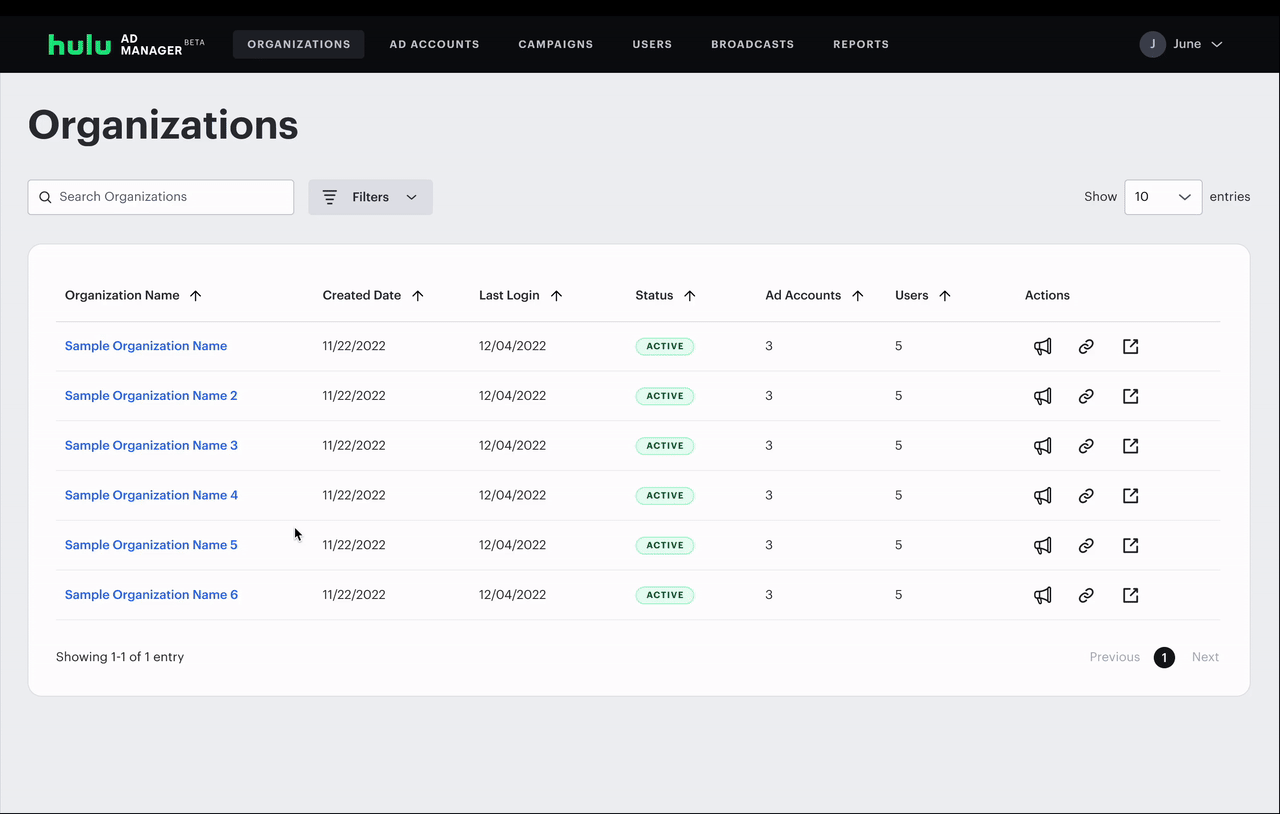This screenshot has height=814, width=1280.
Task: Click the link icon for Sample Organization Name 5
Action: [1086, 545]
